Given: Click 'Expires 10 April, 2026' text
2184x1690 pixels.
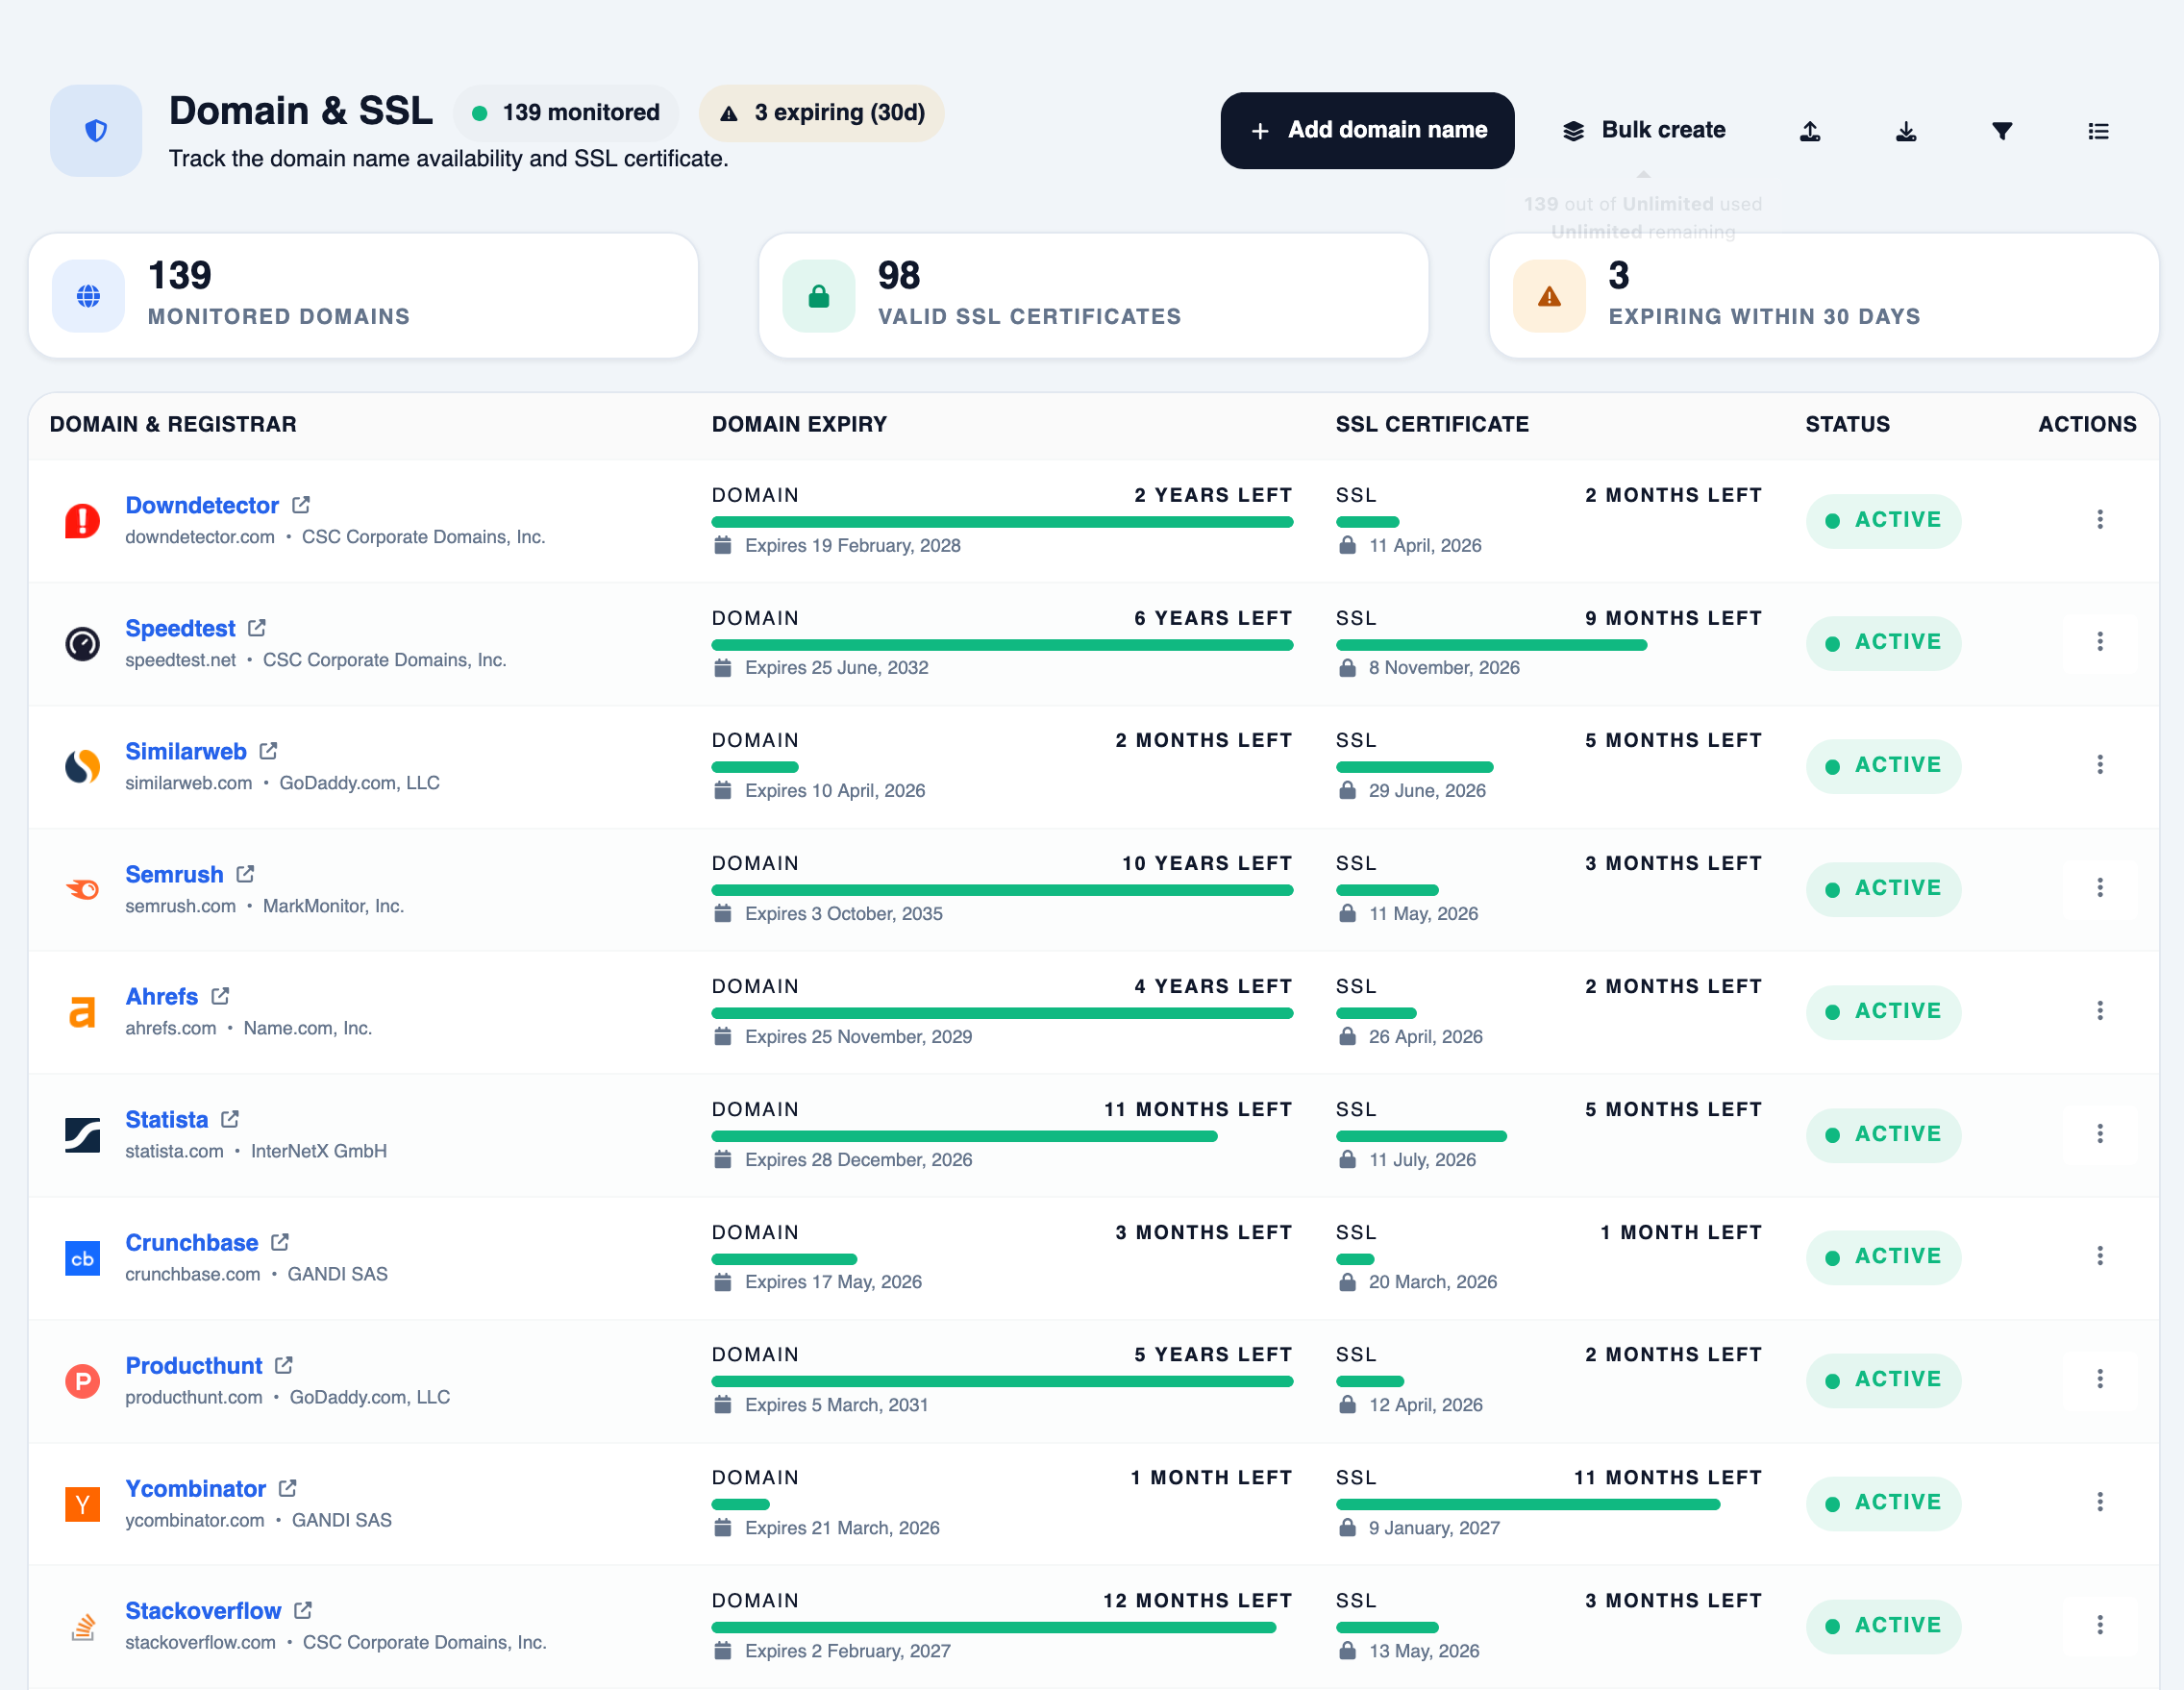Looking at the screenshot, I should pyautogui.click(x=835, y=791).
